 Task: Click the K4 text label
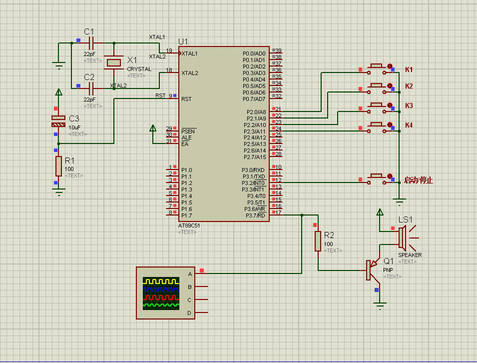(x=409, y=125)
